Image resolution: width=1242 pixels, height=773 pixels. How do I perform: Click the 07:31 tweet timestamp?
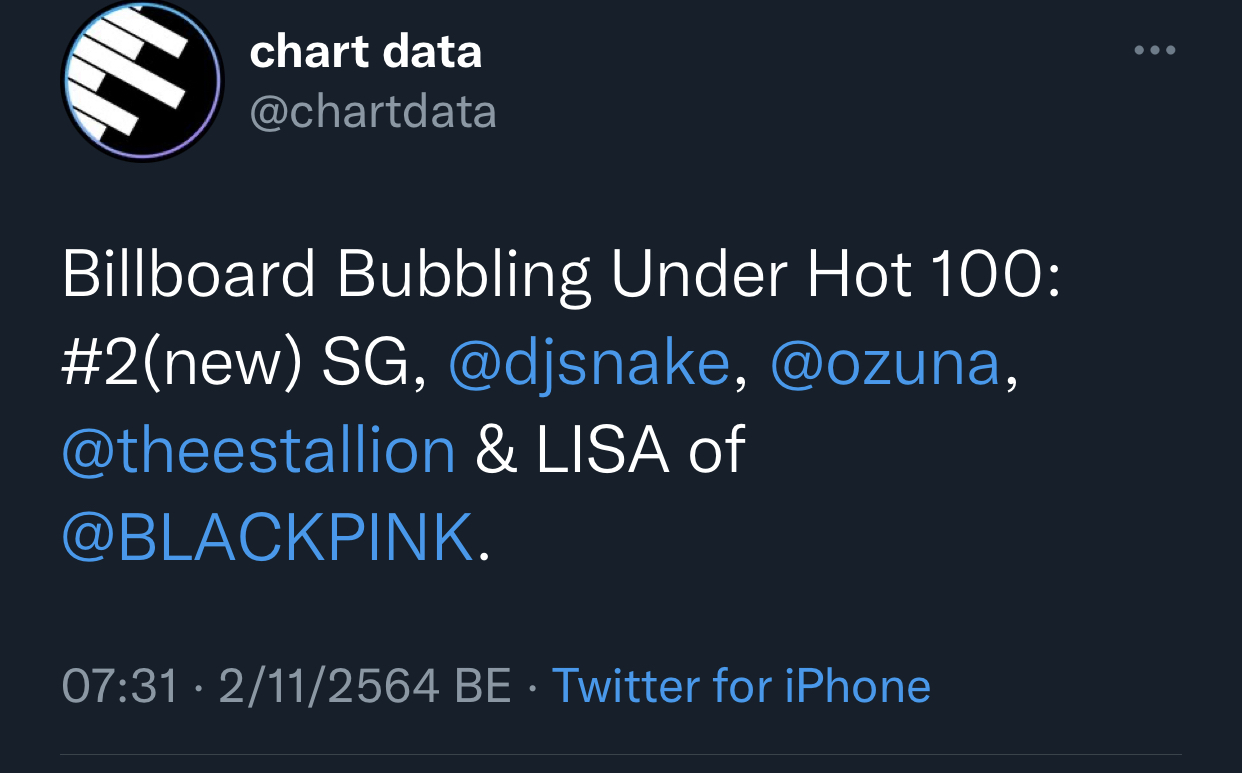point(120,686)
